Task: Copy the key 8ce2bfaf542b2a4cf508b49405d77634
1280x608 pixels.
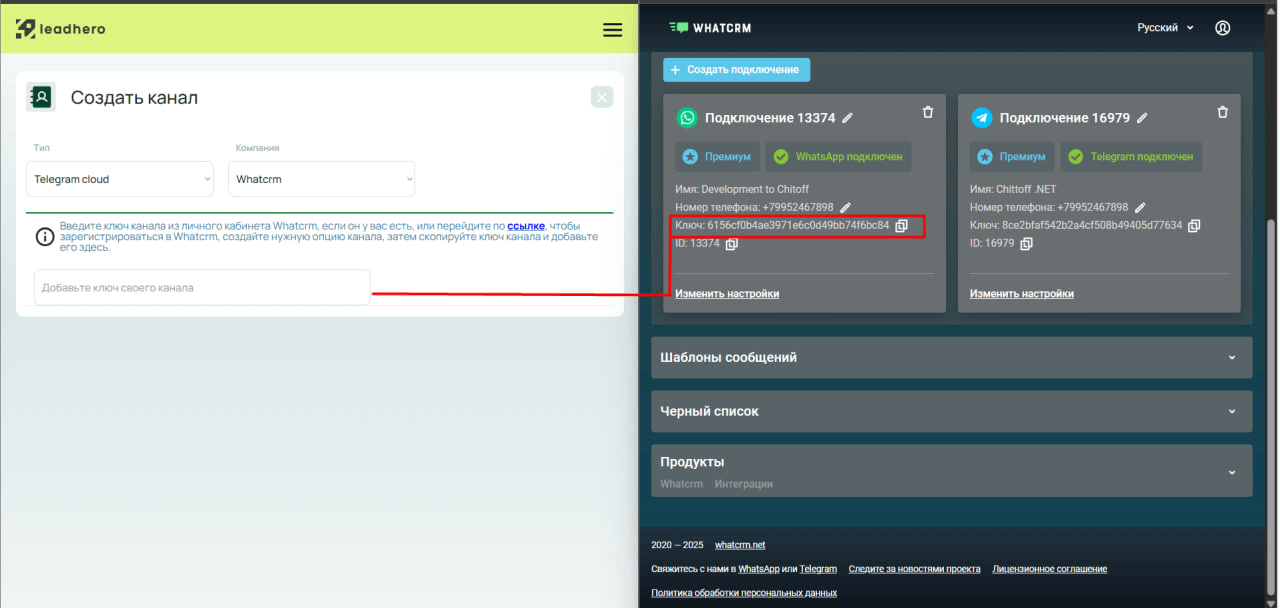Action: [x=1194, y=226]
